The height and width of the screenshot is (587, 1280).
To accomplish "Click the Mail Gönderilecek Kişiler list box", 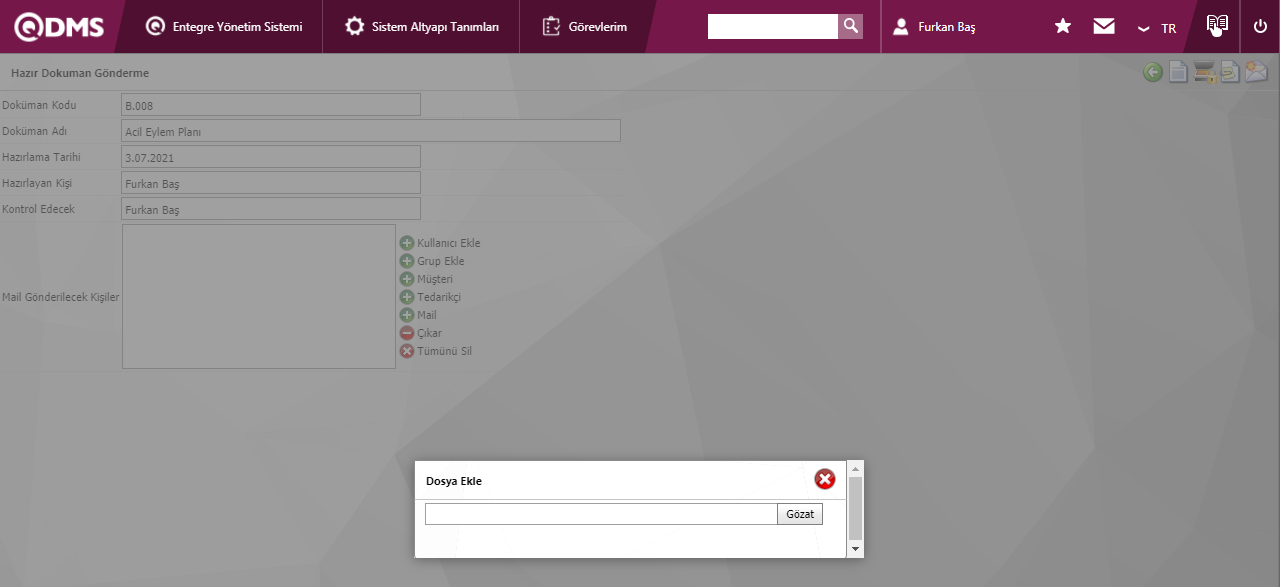I will [259, 296].
